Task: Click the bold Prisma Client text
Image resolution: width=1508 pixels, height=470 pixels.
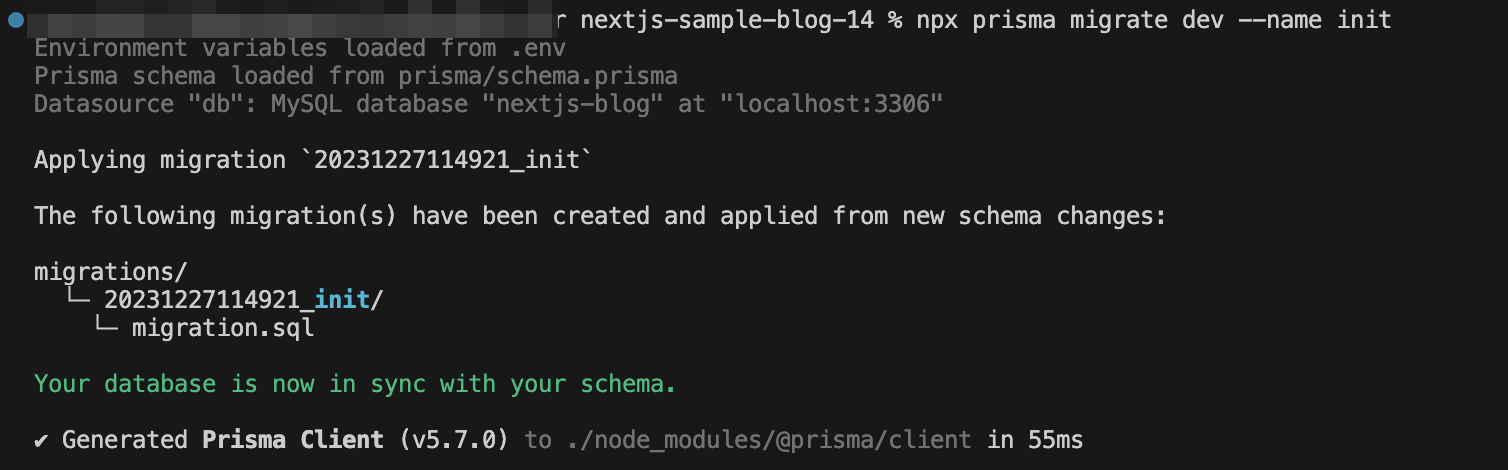Action: (293, 439)
